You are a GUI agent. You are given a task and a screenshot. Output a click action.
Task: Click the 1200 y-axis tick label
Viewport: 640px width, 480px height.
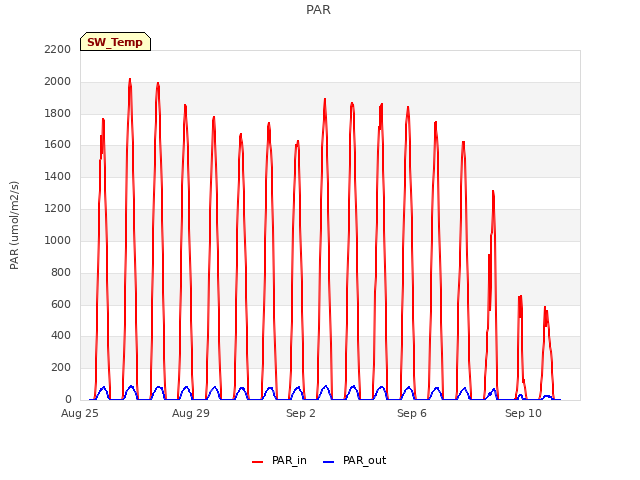pos(58,208)
